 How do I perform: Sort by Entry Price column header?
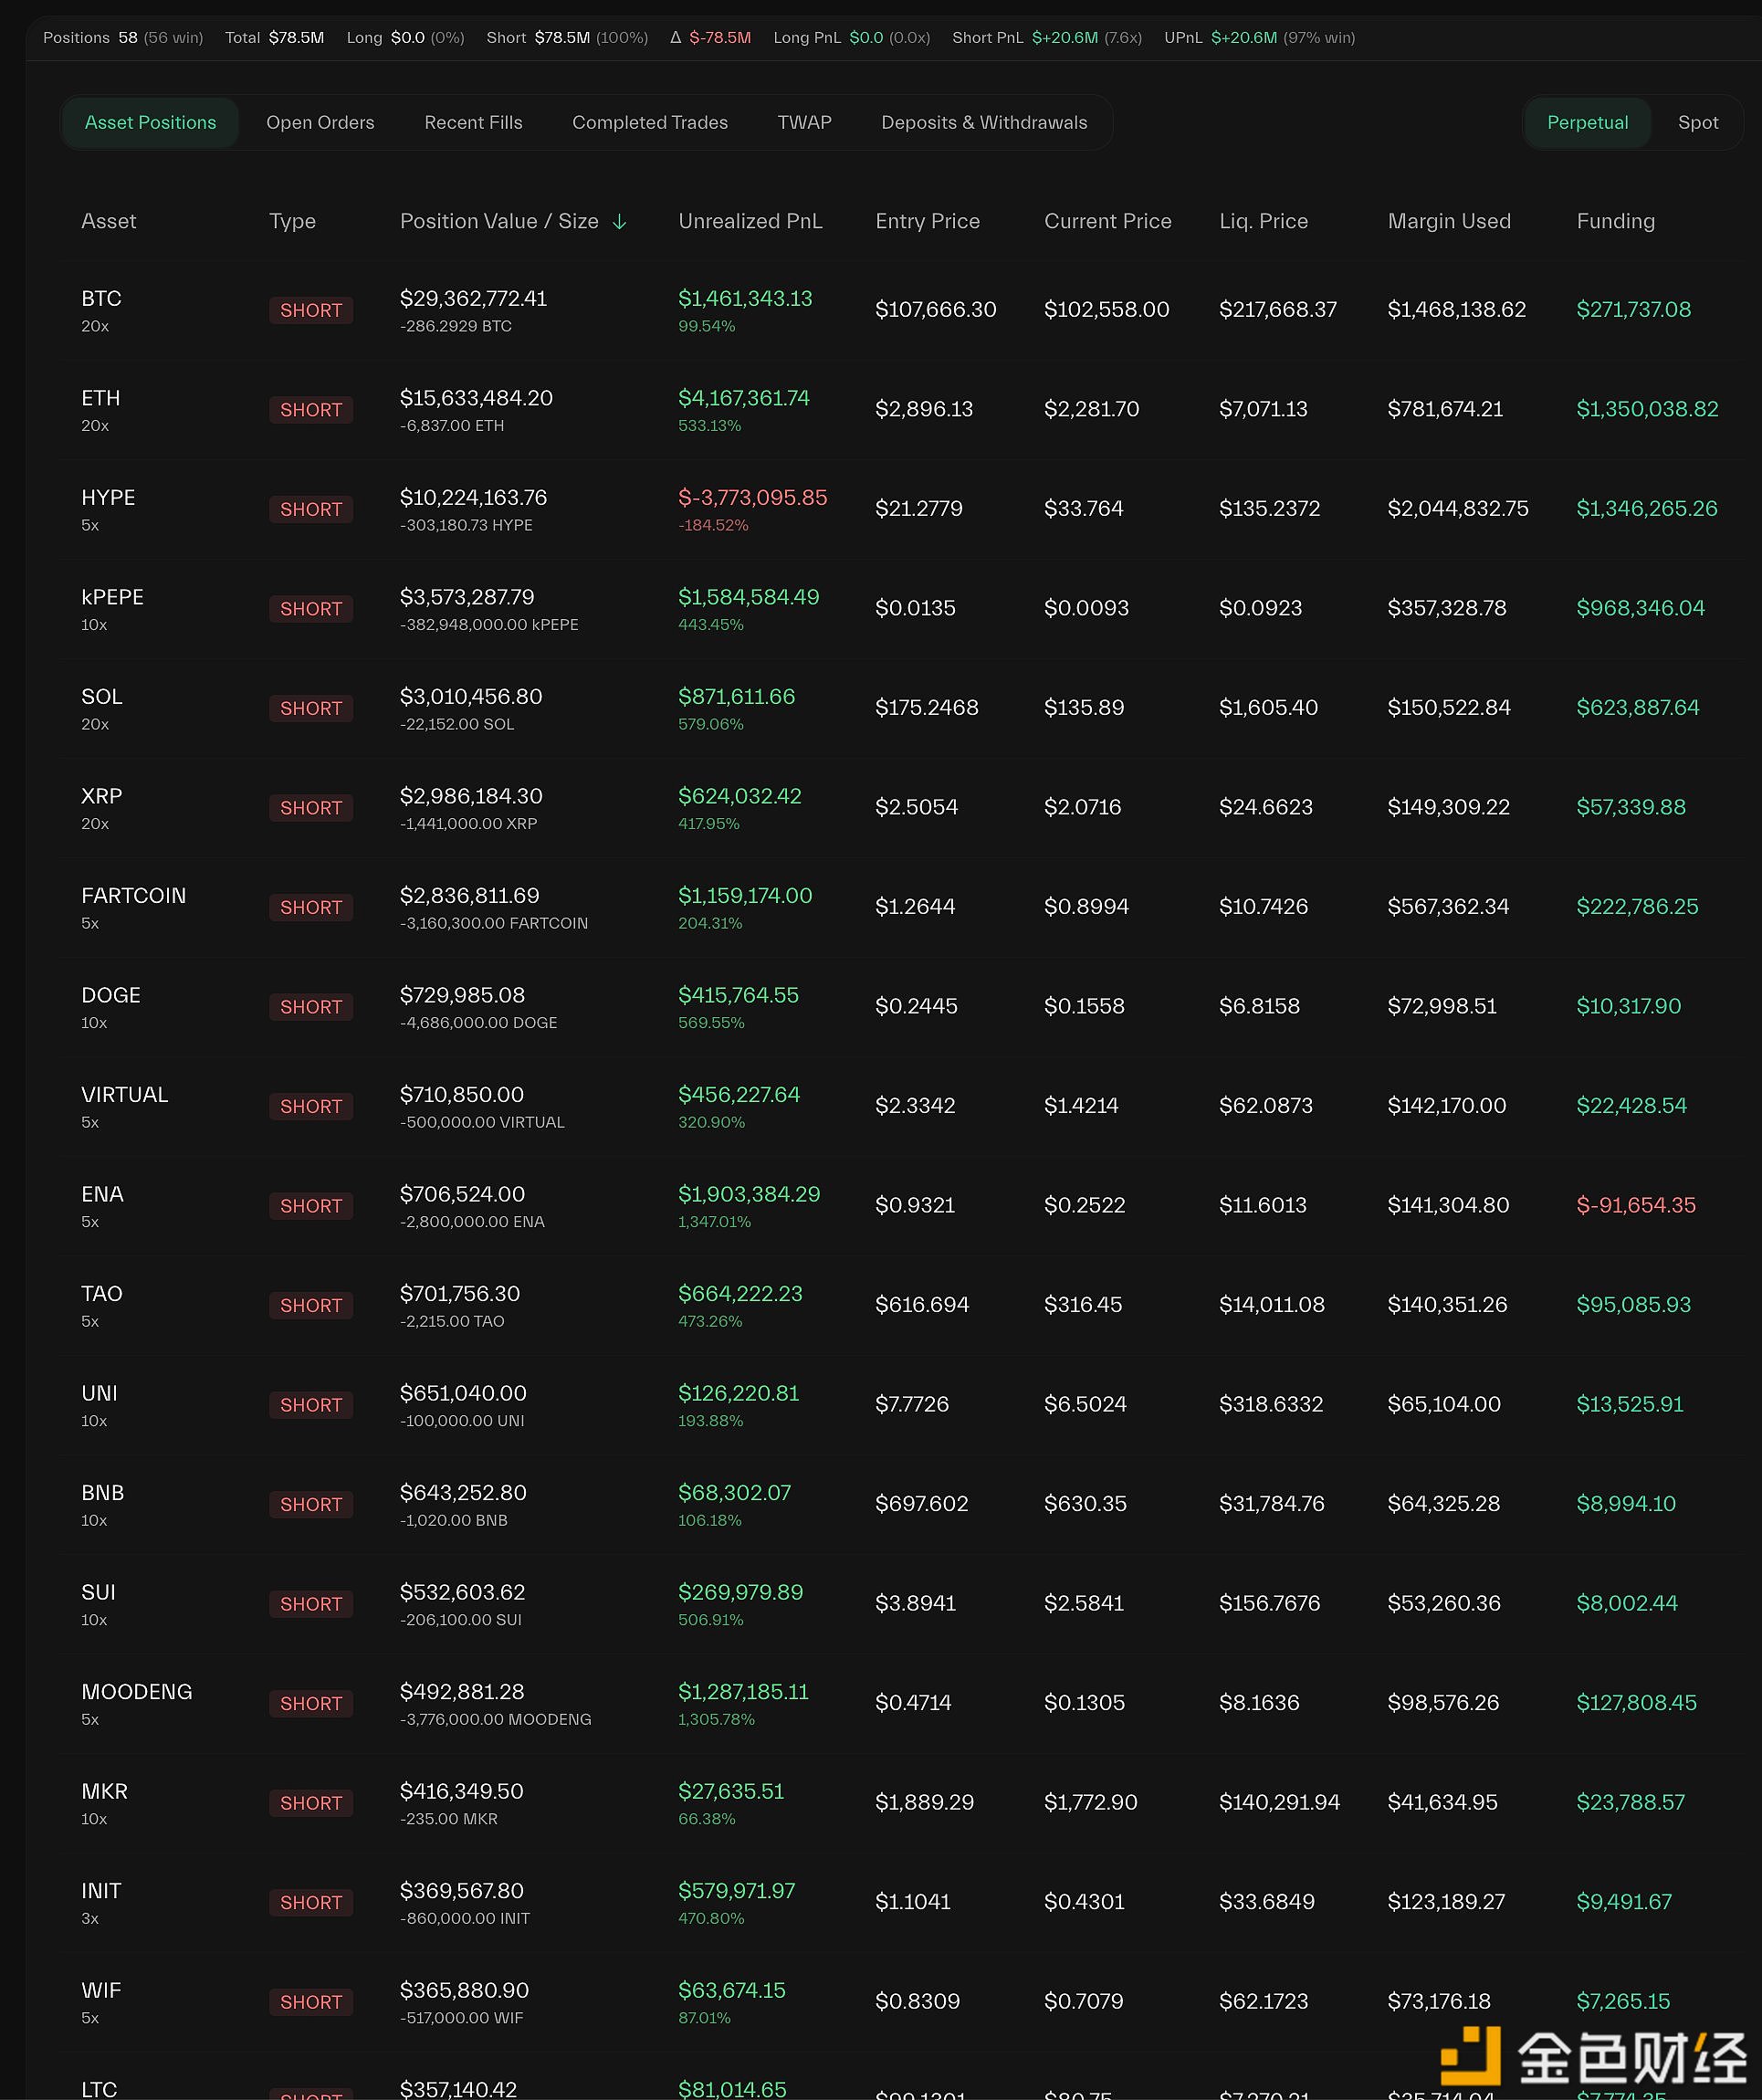tap(927, 221)
